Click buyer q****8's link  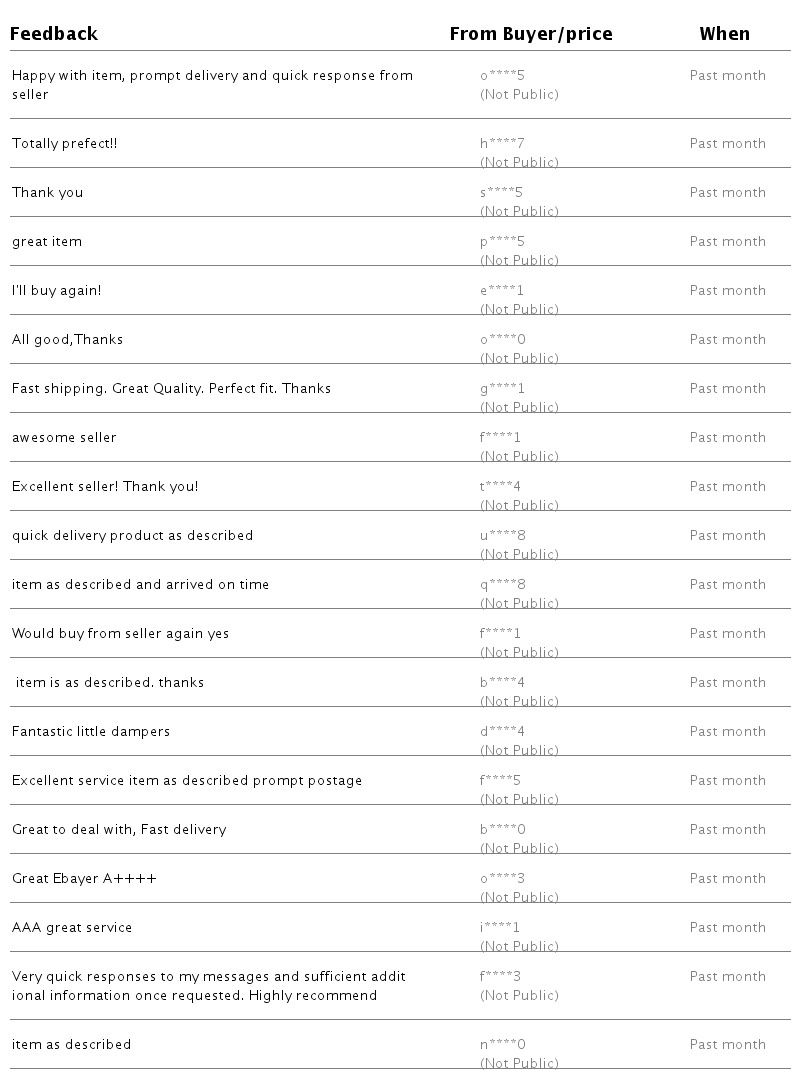coord(502,584)
